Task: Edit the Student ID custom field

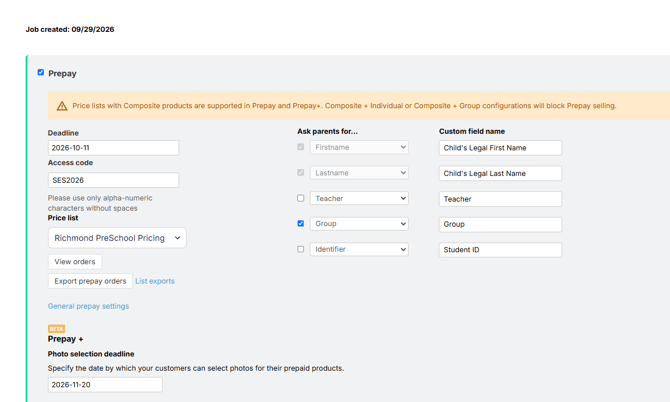Action: (500, 250)
